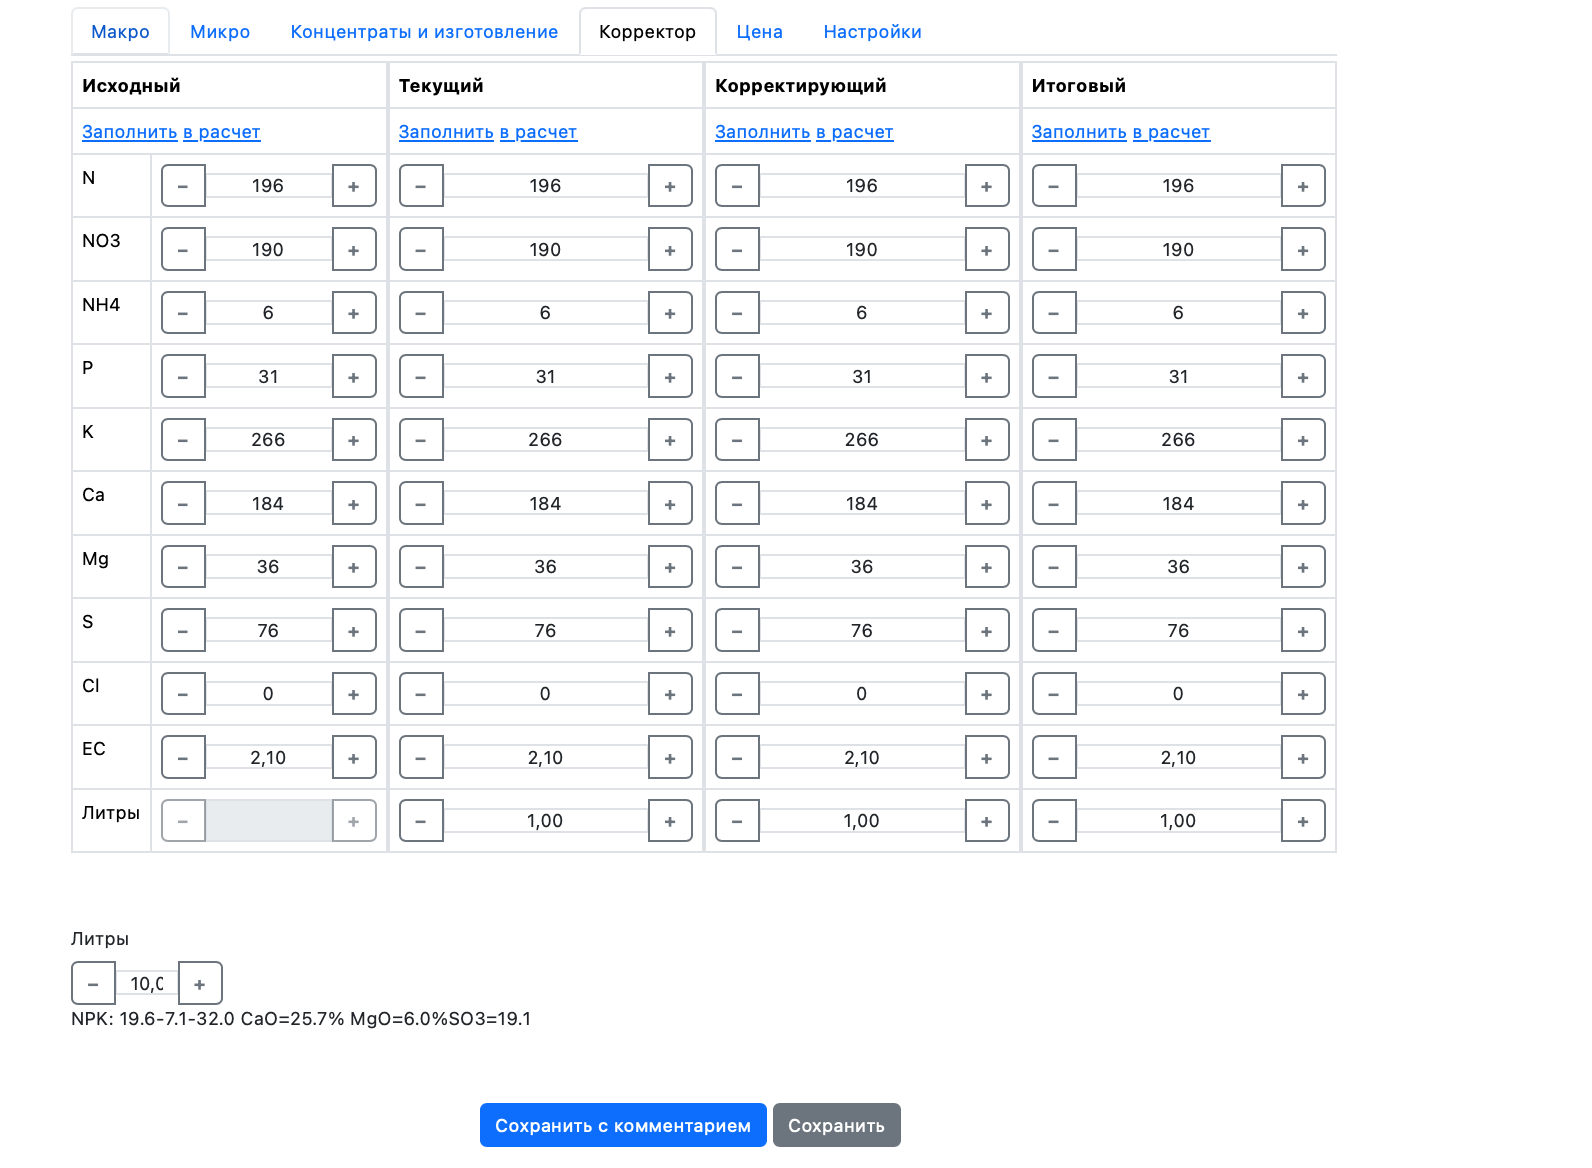Increase EC in the Итоговый column
Image resolution: width=1592 pixels, height=1168 pixels.
[1303, 758]
